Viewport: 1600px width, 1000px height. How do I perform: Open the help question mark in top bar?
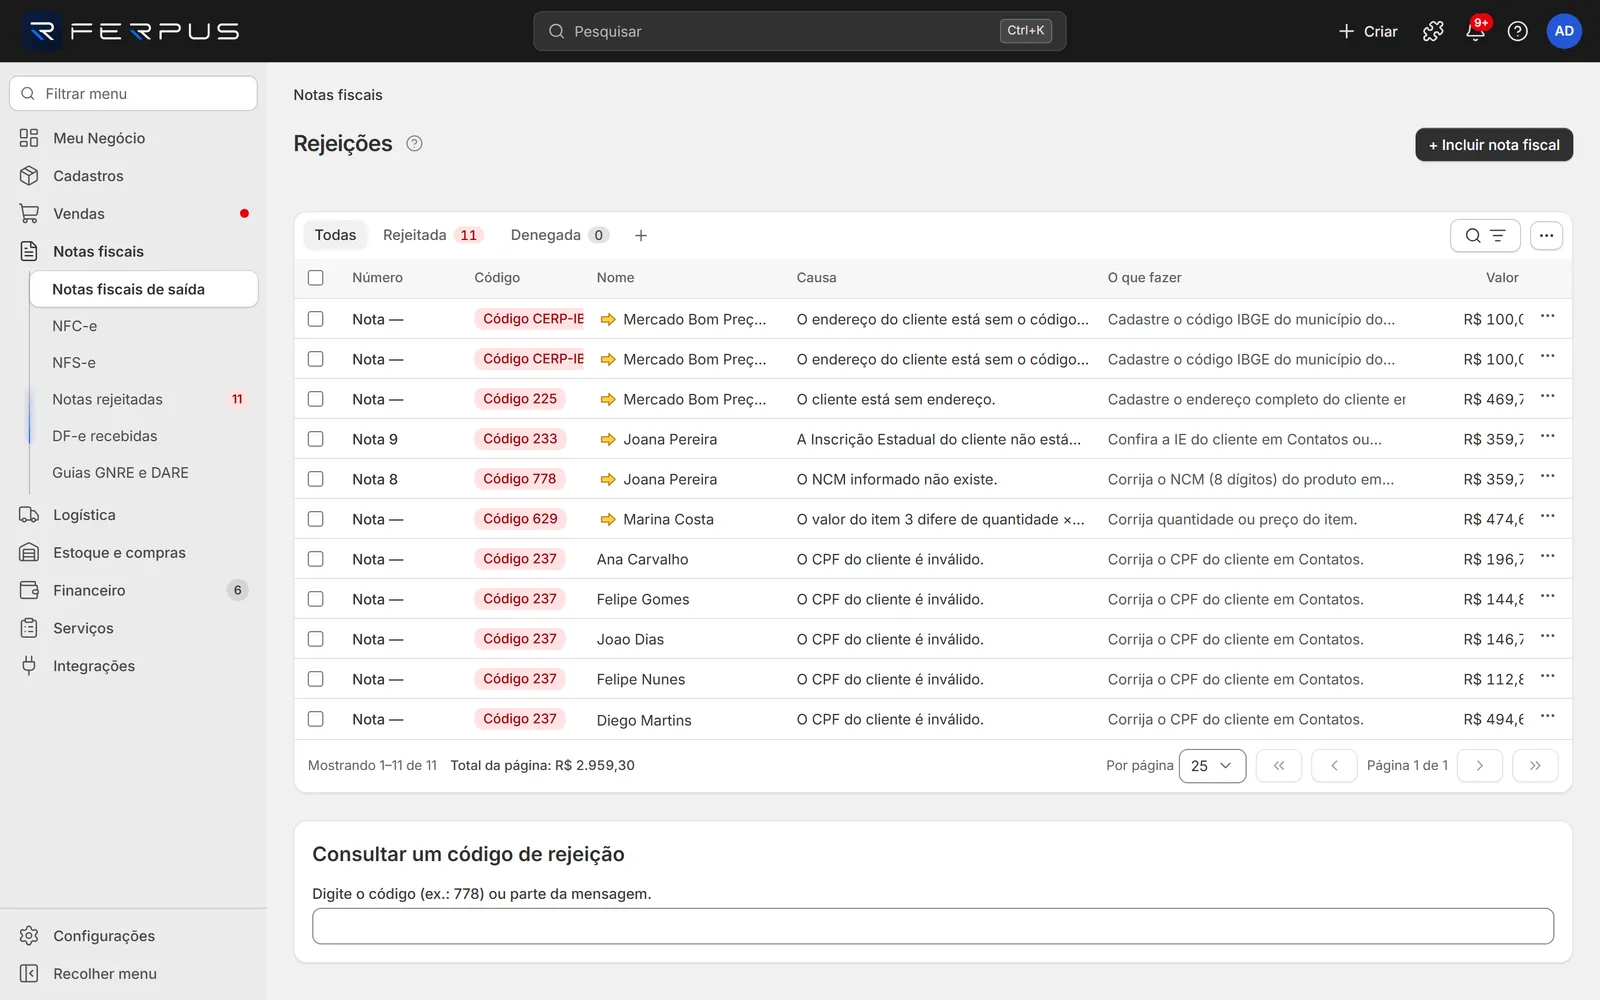coord(1517,31)
